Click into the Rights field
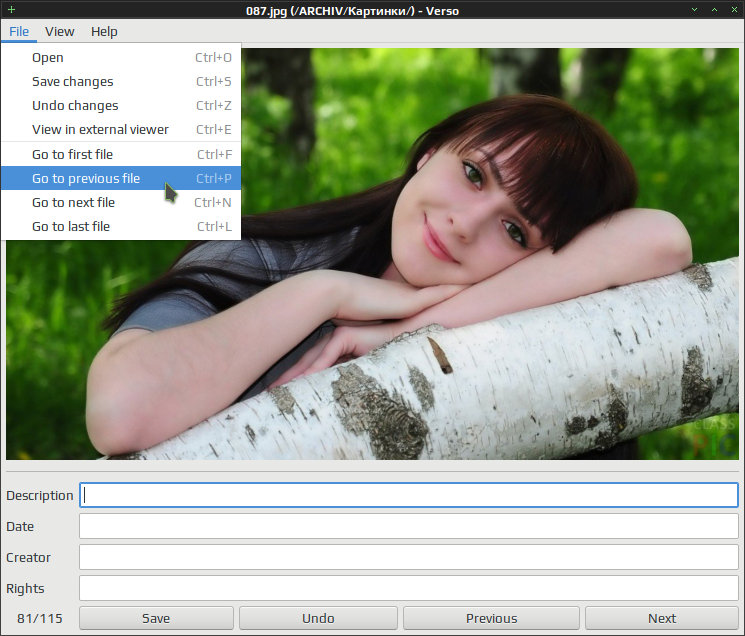The height and width of the screenshot is (636, 745). (409, 588)
